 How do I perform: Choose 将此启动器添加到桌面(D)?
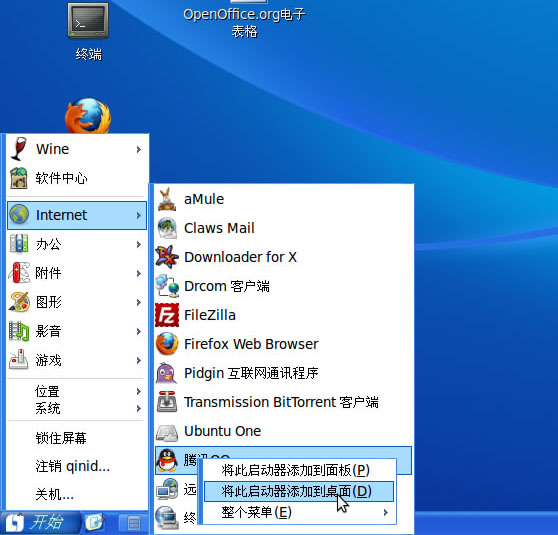click(299, 491)
